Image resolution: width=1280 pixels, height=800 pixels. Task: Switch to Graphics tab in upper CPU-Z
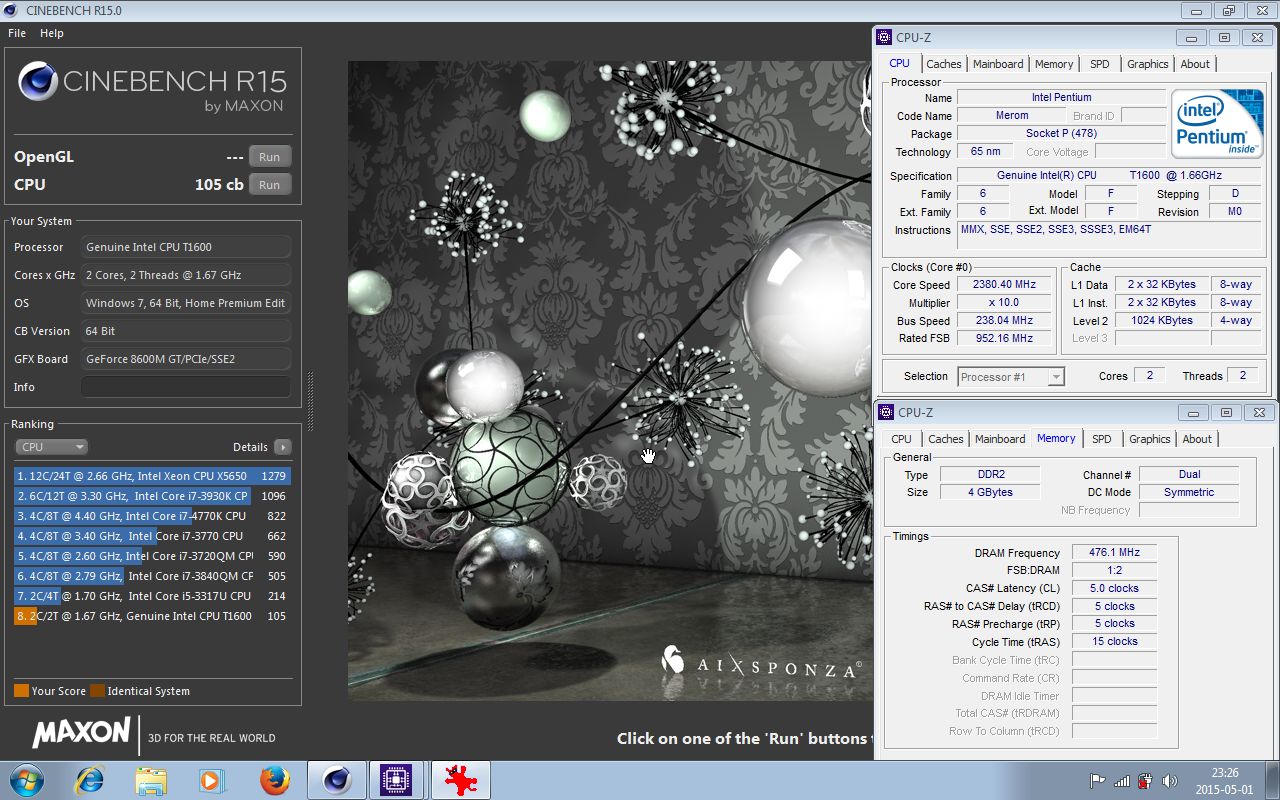pos(1147,64)
